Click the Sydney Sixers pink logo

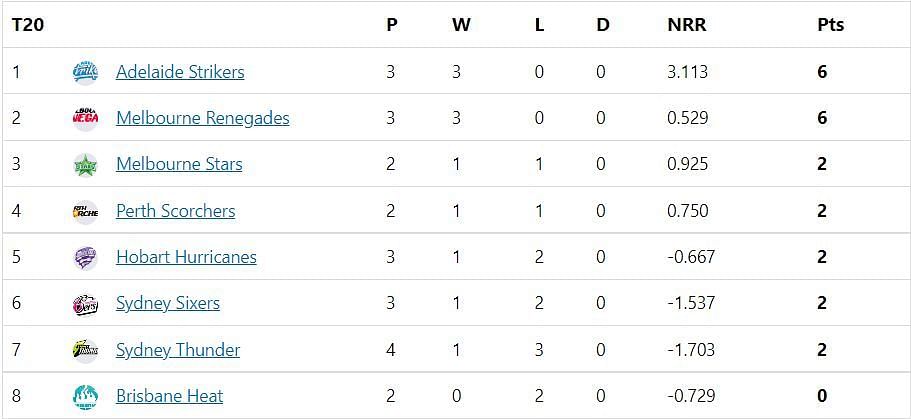click(85, 304)
